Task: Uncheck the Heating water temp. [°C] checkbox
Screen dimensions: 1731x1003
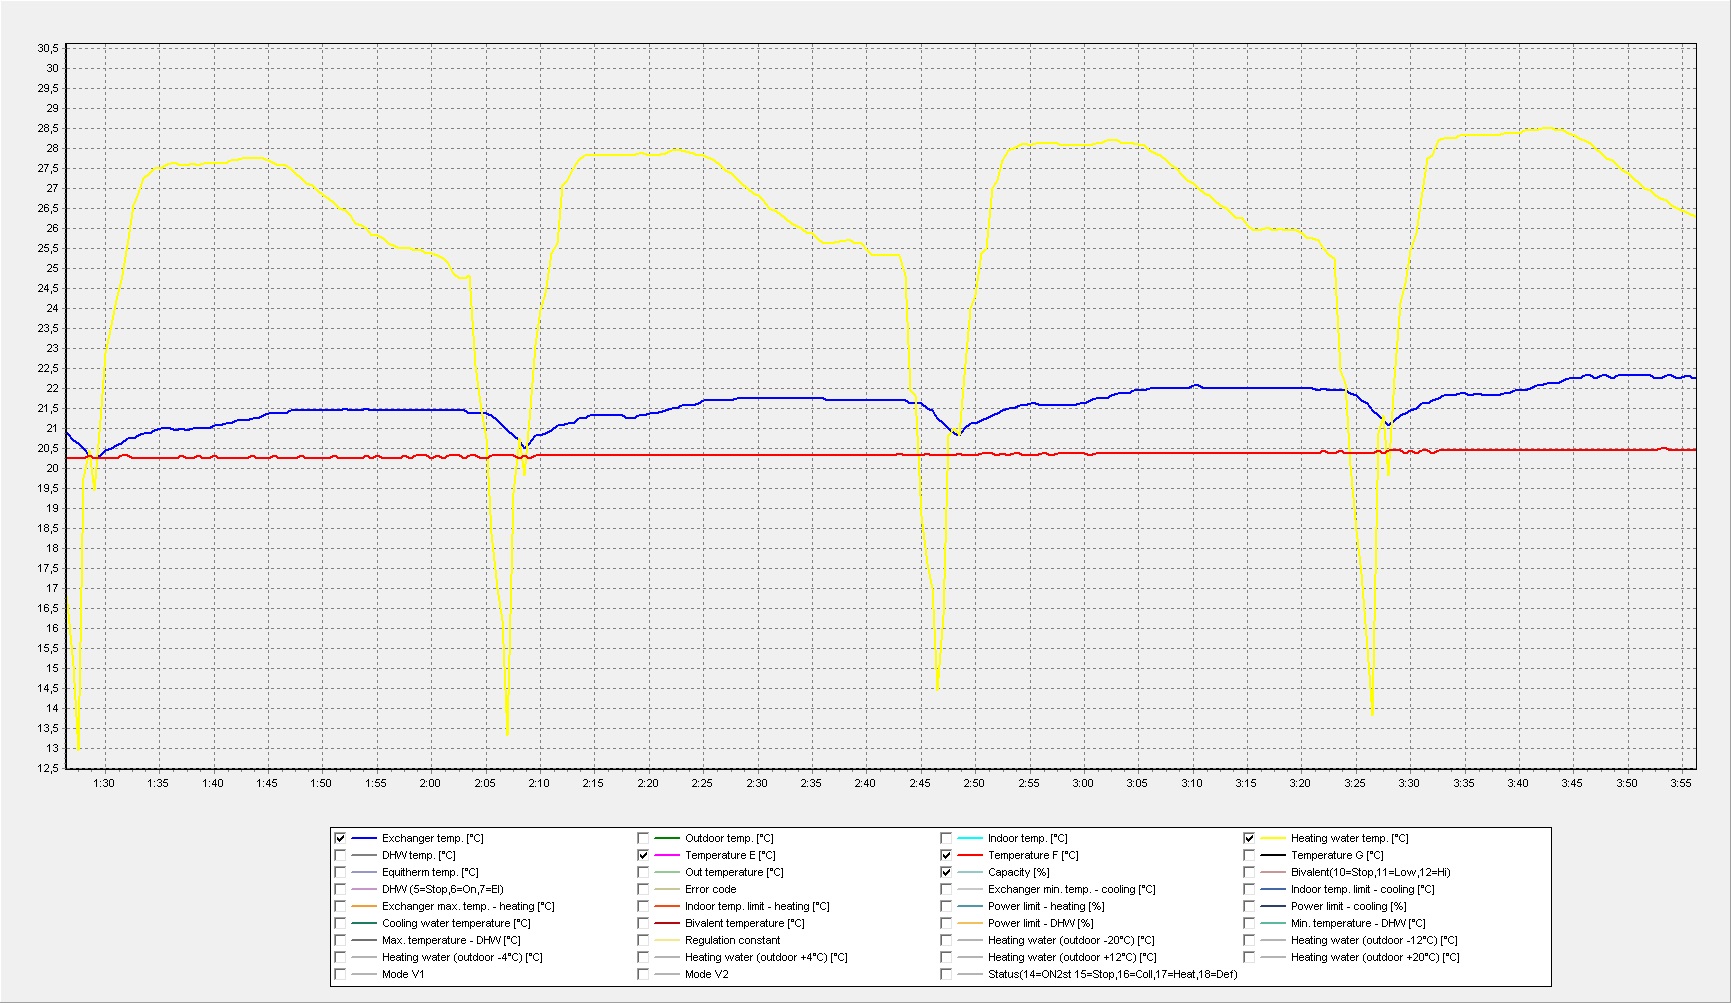Action: pos(1249,838)
